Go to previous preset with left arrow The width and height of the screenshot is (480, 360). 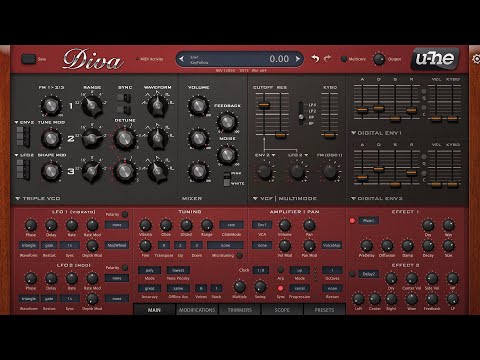pyautogui.click(x=182, y=59)
